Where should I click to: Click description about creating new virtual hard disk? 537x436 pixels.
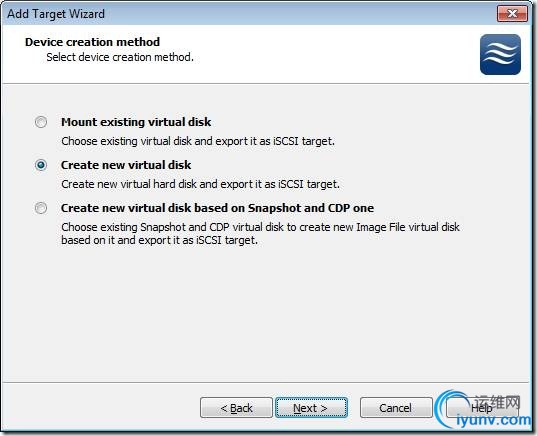pos(200,184)
